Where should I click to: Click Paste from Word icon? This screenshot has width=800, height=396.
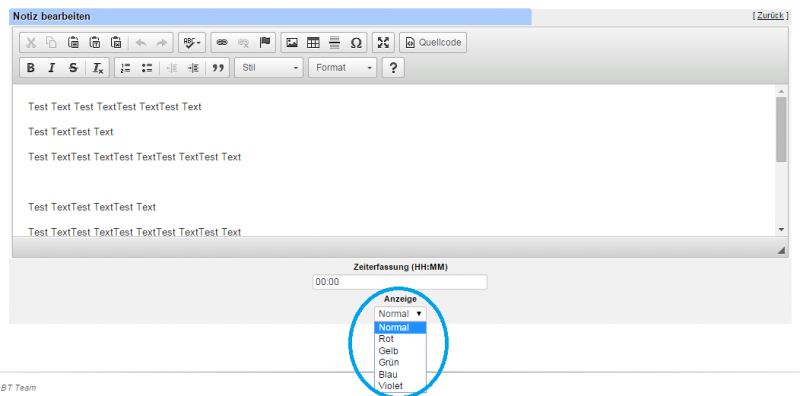pos(116,43)
